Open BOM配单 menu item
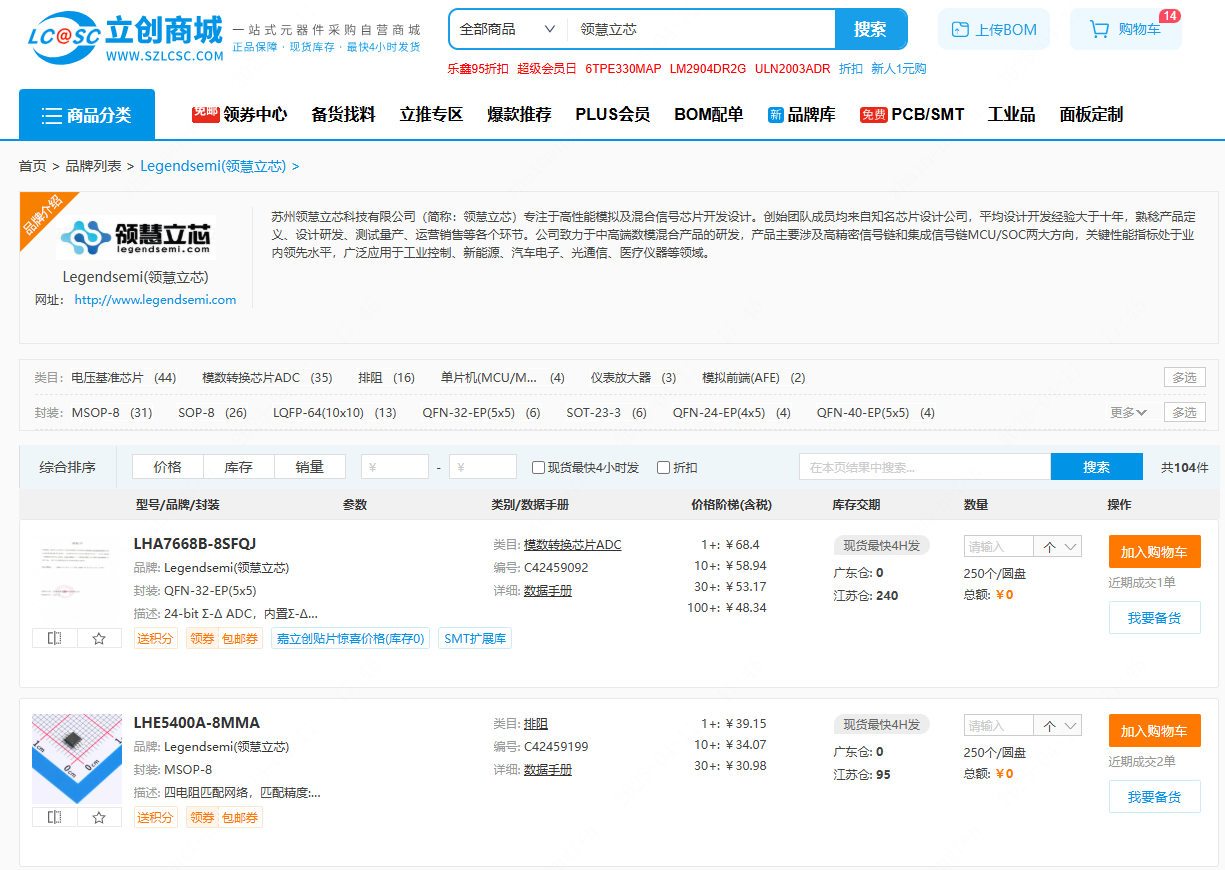Viewport: 1225px width, 870px height. click(x=708, y=115)
